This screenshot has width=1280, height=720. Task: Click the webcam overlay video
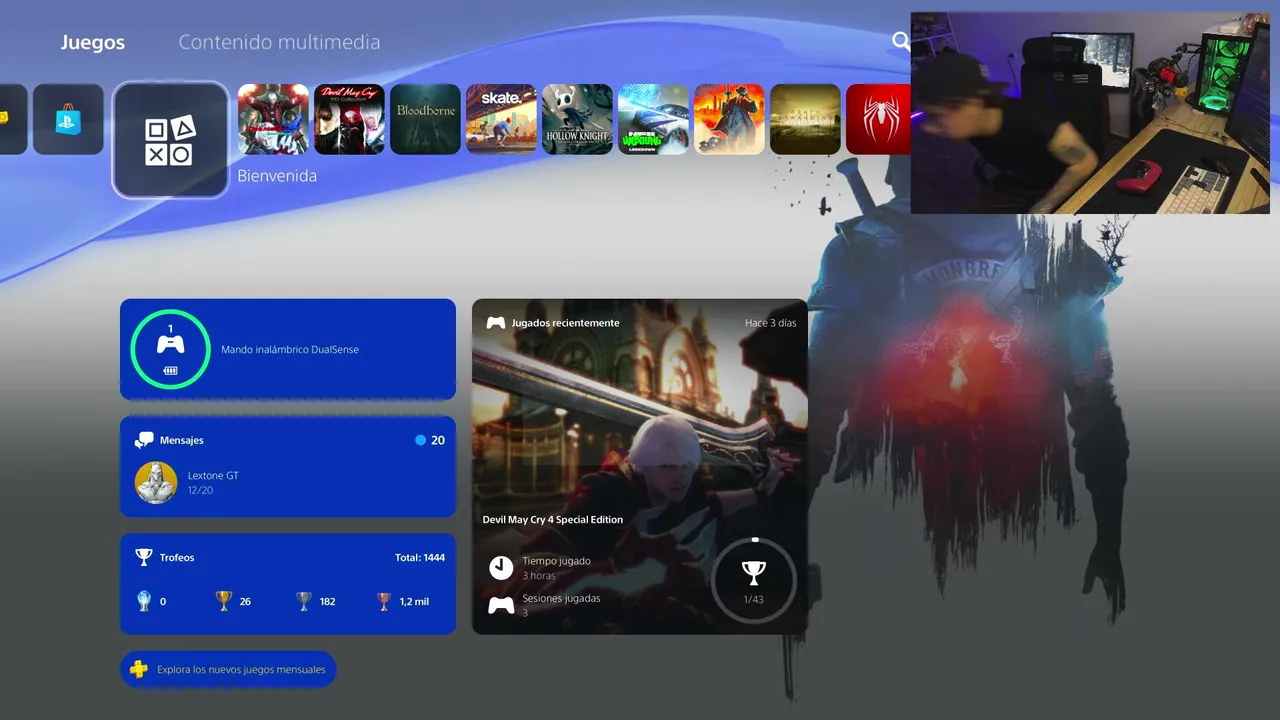[x=1090, y=113]
